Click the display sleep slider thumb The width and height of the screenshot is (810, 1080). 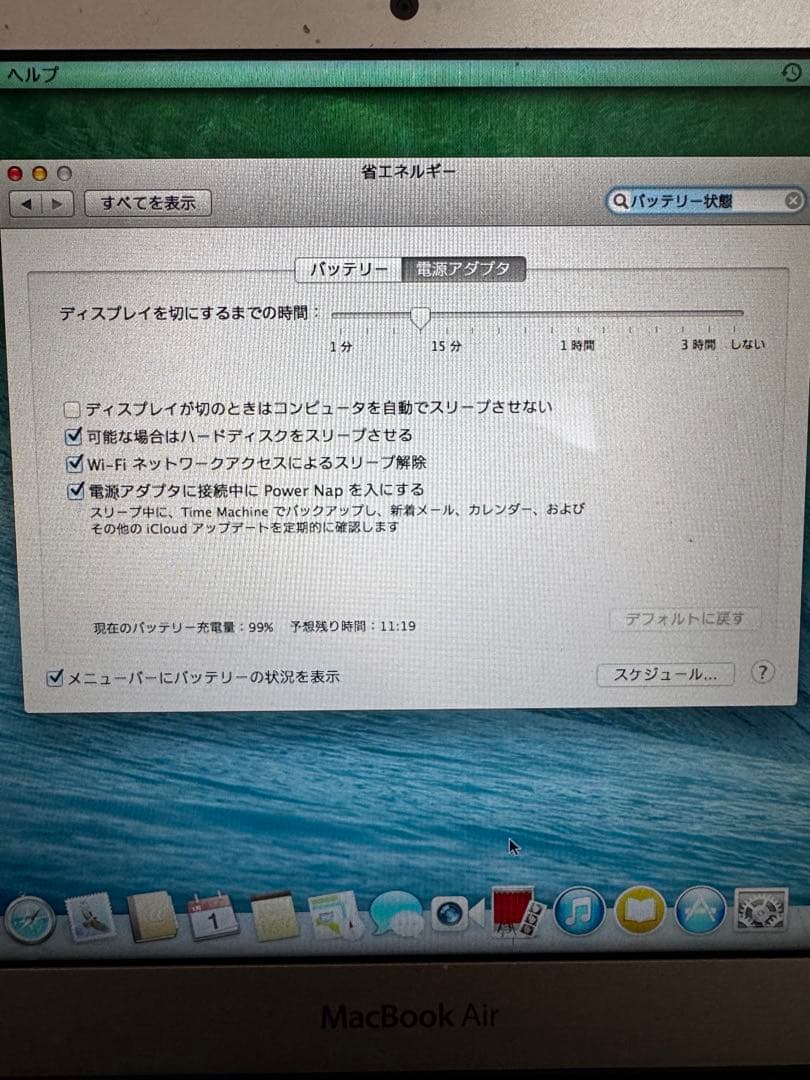pos(420,318)
